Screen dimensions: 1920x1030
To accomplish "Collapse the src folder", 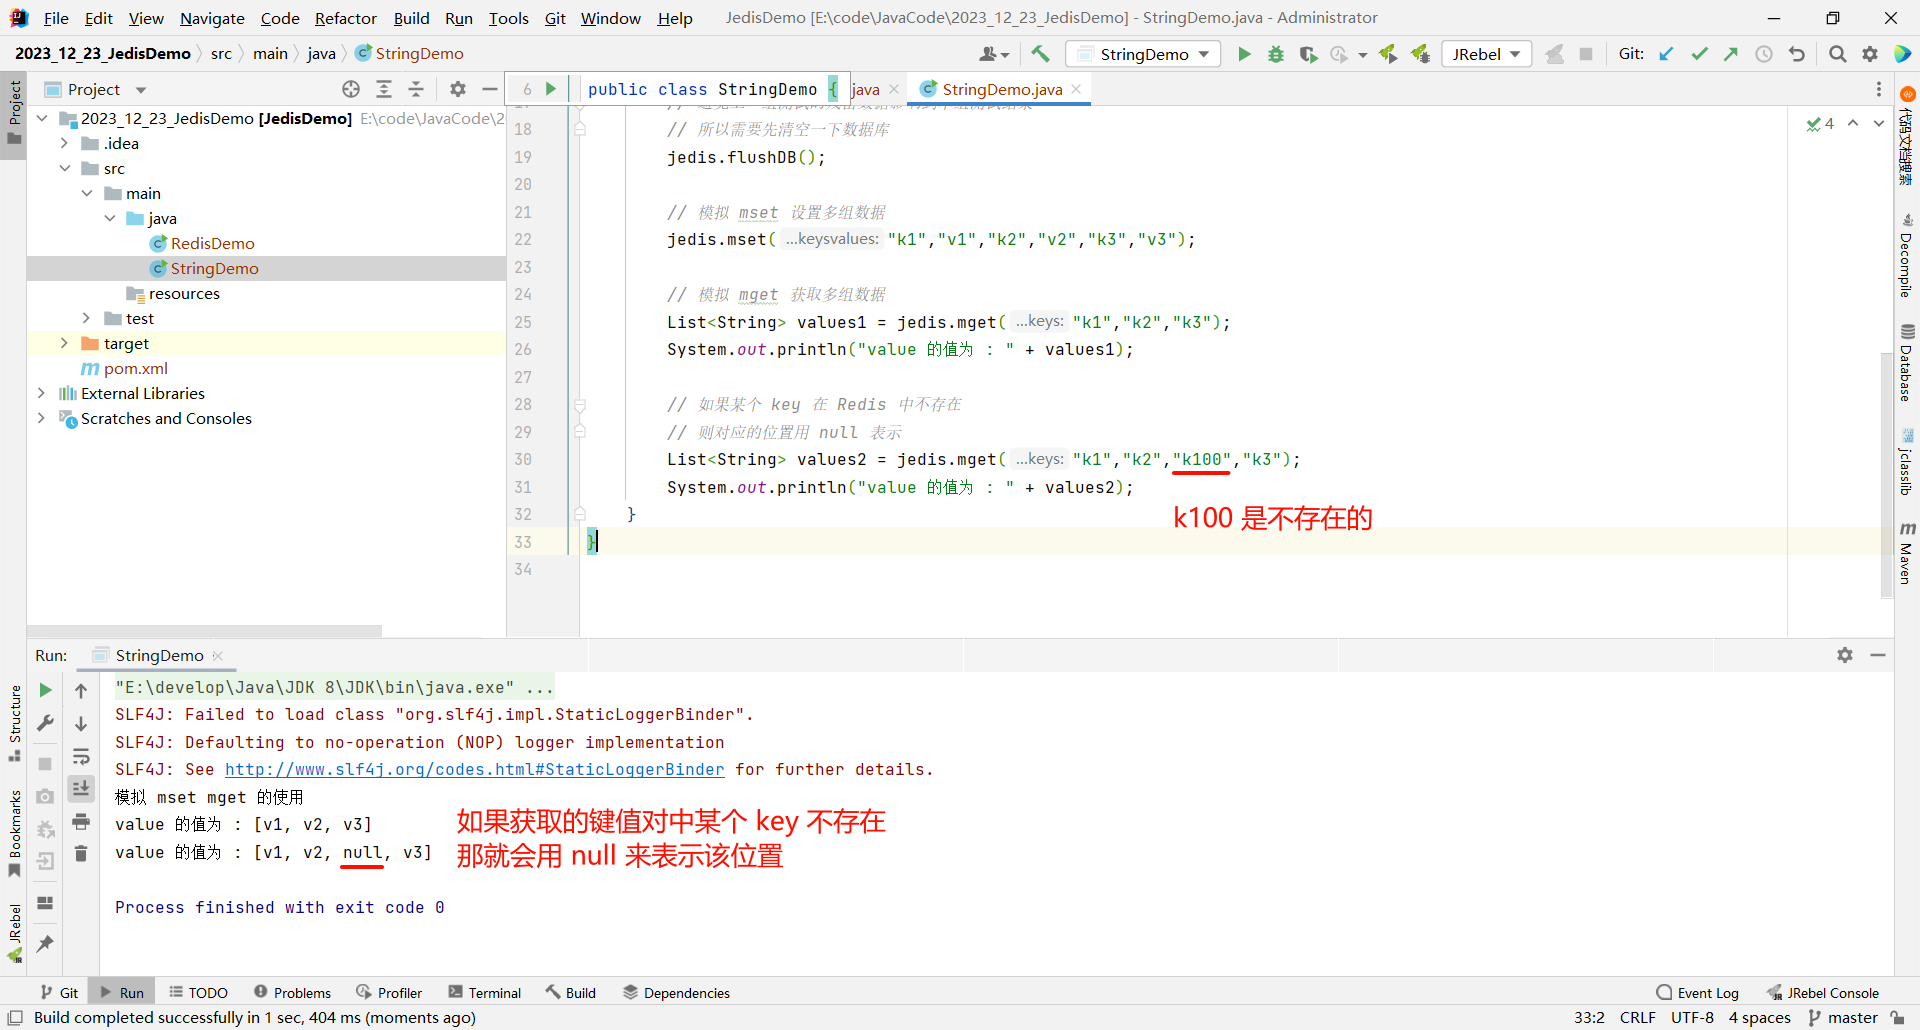I will [64, 168].
